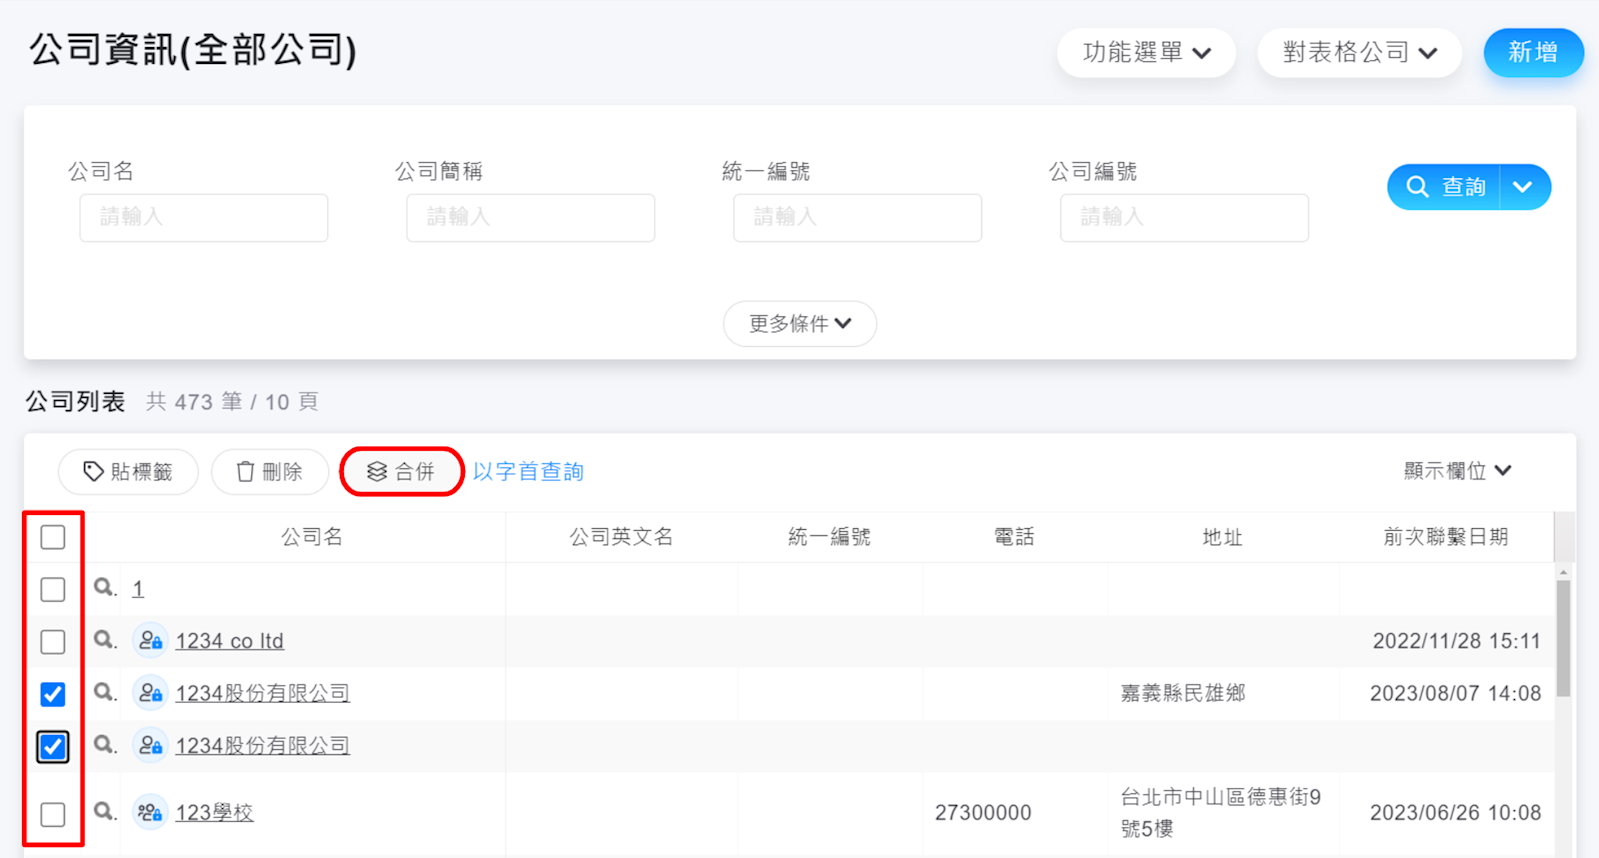Click the magnifier icon for 123學校 row
The width and height of the screenshot is (1599, 858).
pyautogui.click(x=104, y=811)
